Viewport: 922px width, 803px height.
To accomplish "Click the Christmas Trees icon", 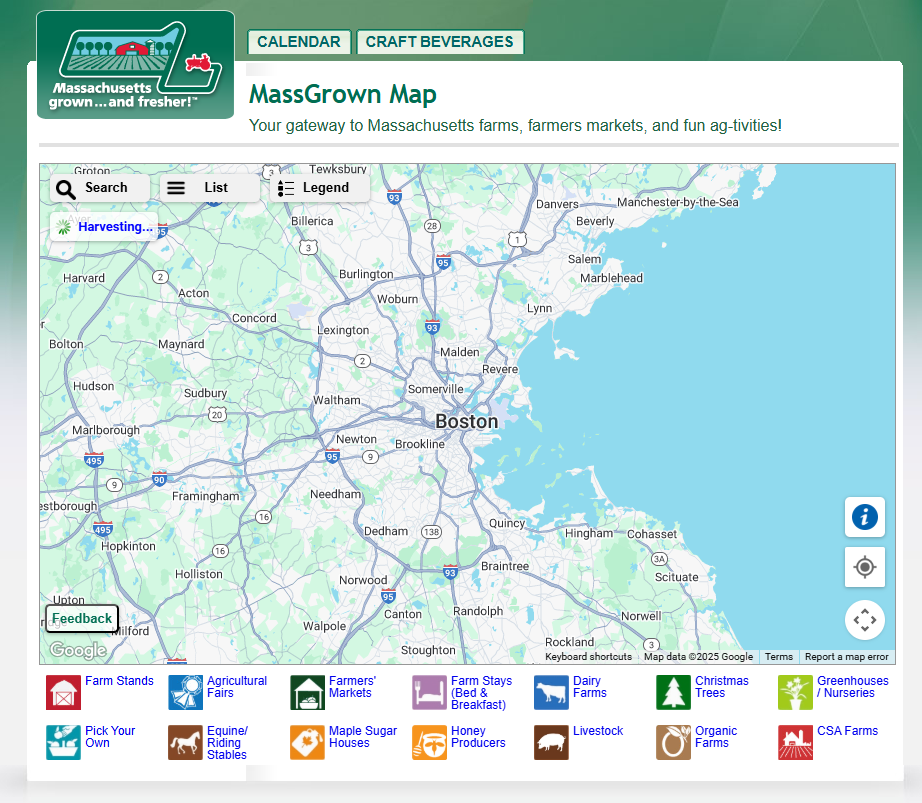I will (673, 692).
